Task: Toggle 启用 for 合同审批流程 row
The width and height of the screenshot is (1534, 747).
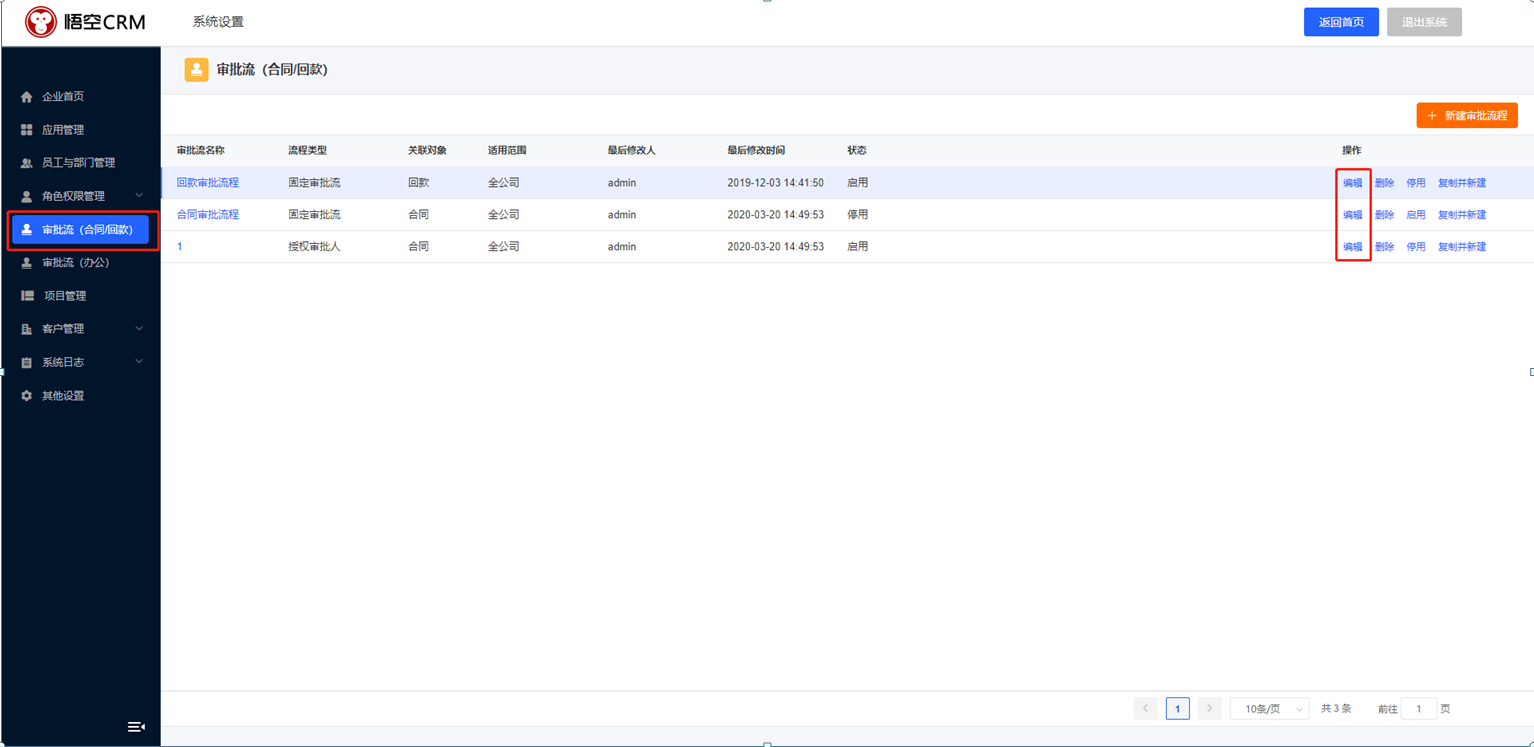Action: tap(1416, 215)
